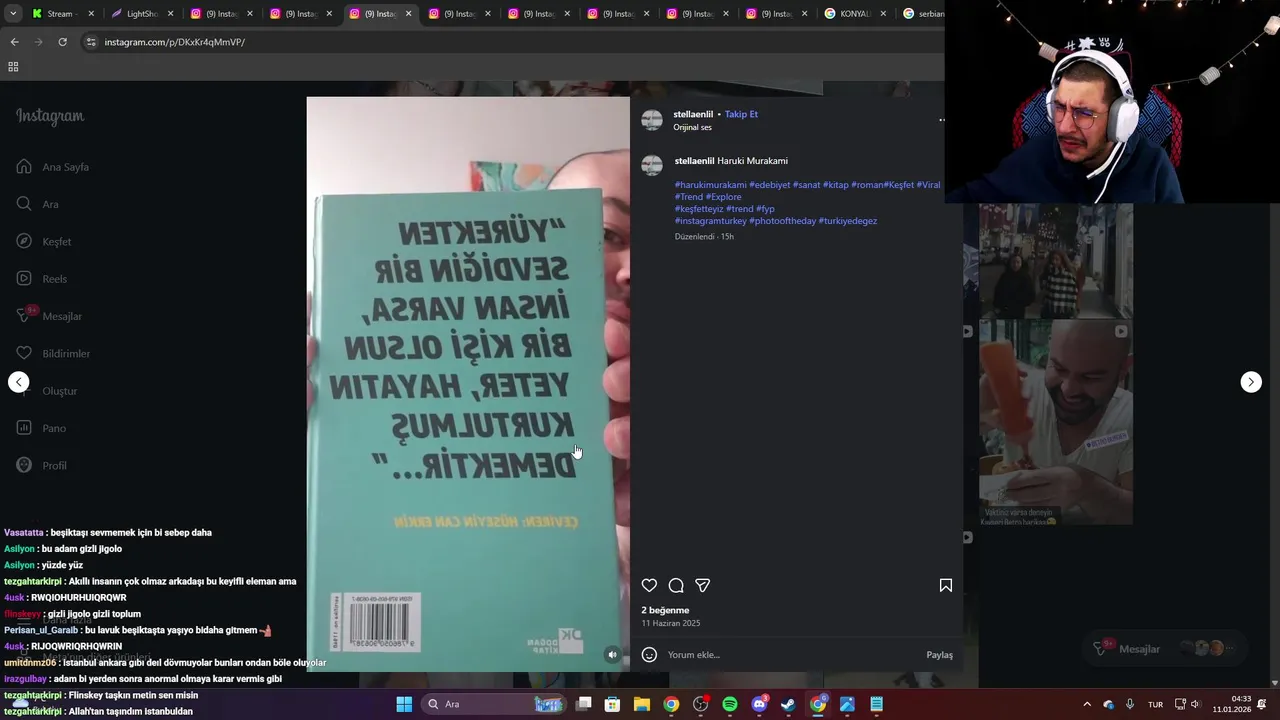Click the Orijinal ses audio link
This screenshot has height=720, width=1280.
(692, 128)
